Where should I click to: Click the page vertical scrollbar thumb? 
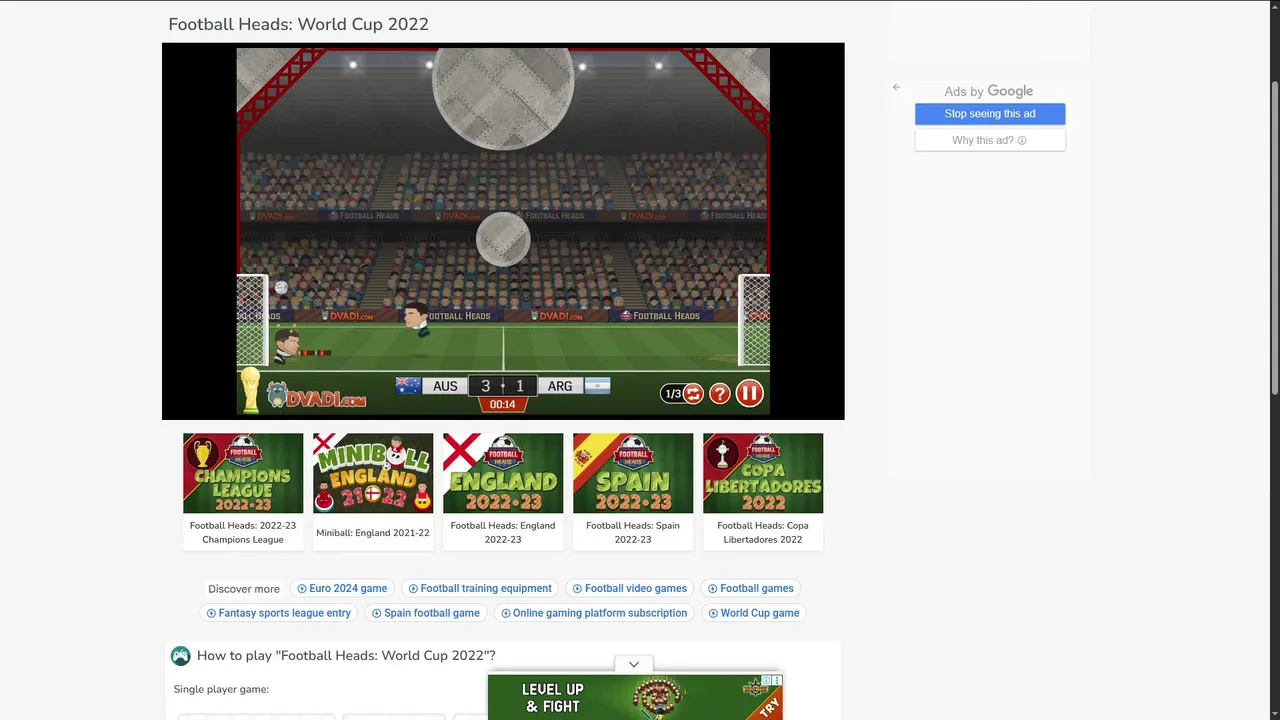pos(1274,236)
